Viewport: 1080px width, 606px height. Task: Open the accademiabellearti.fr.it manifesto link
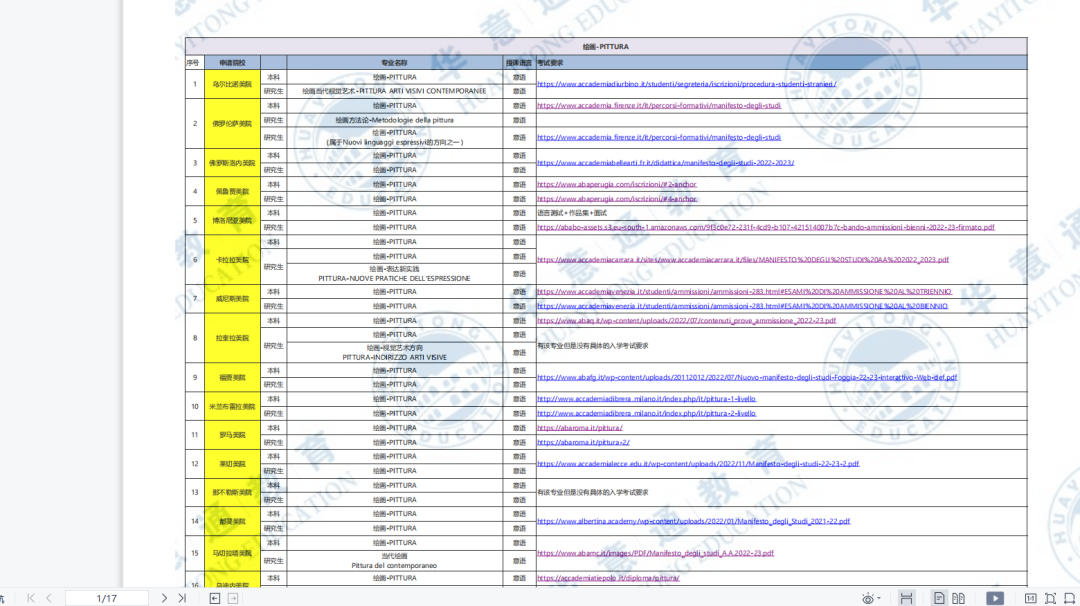click(665, 163)
